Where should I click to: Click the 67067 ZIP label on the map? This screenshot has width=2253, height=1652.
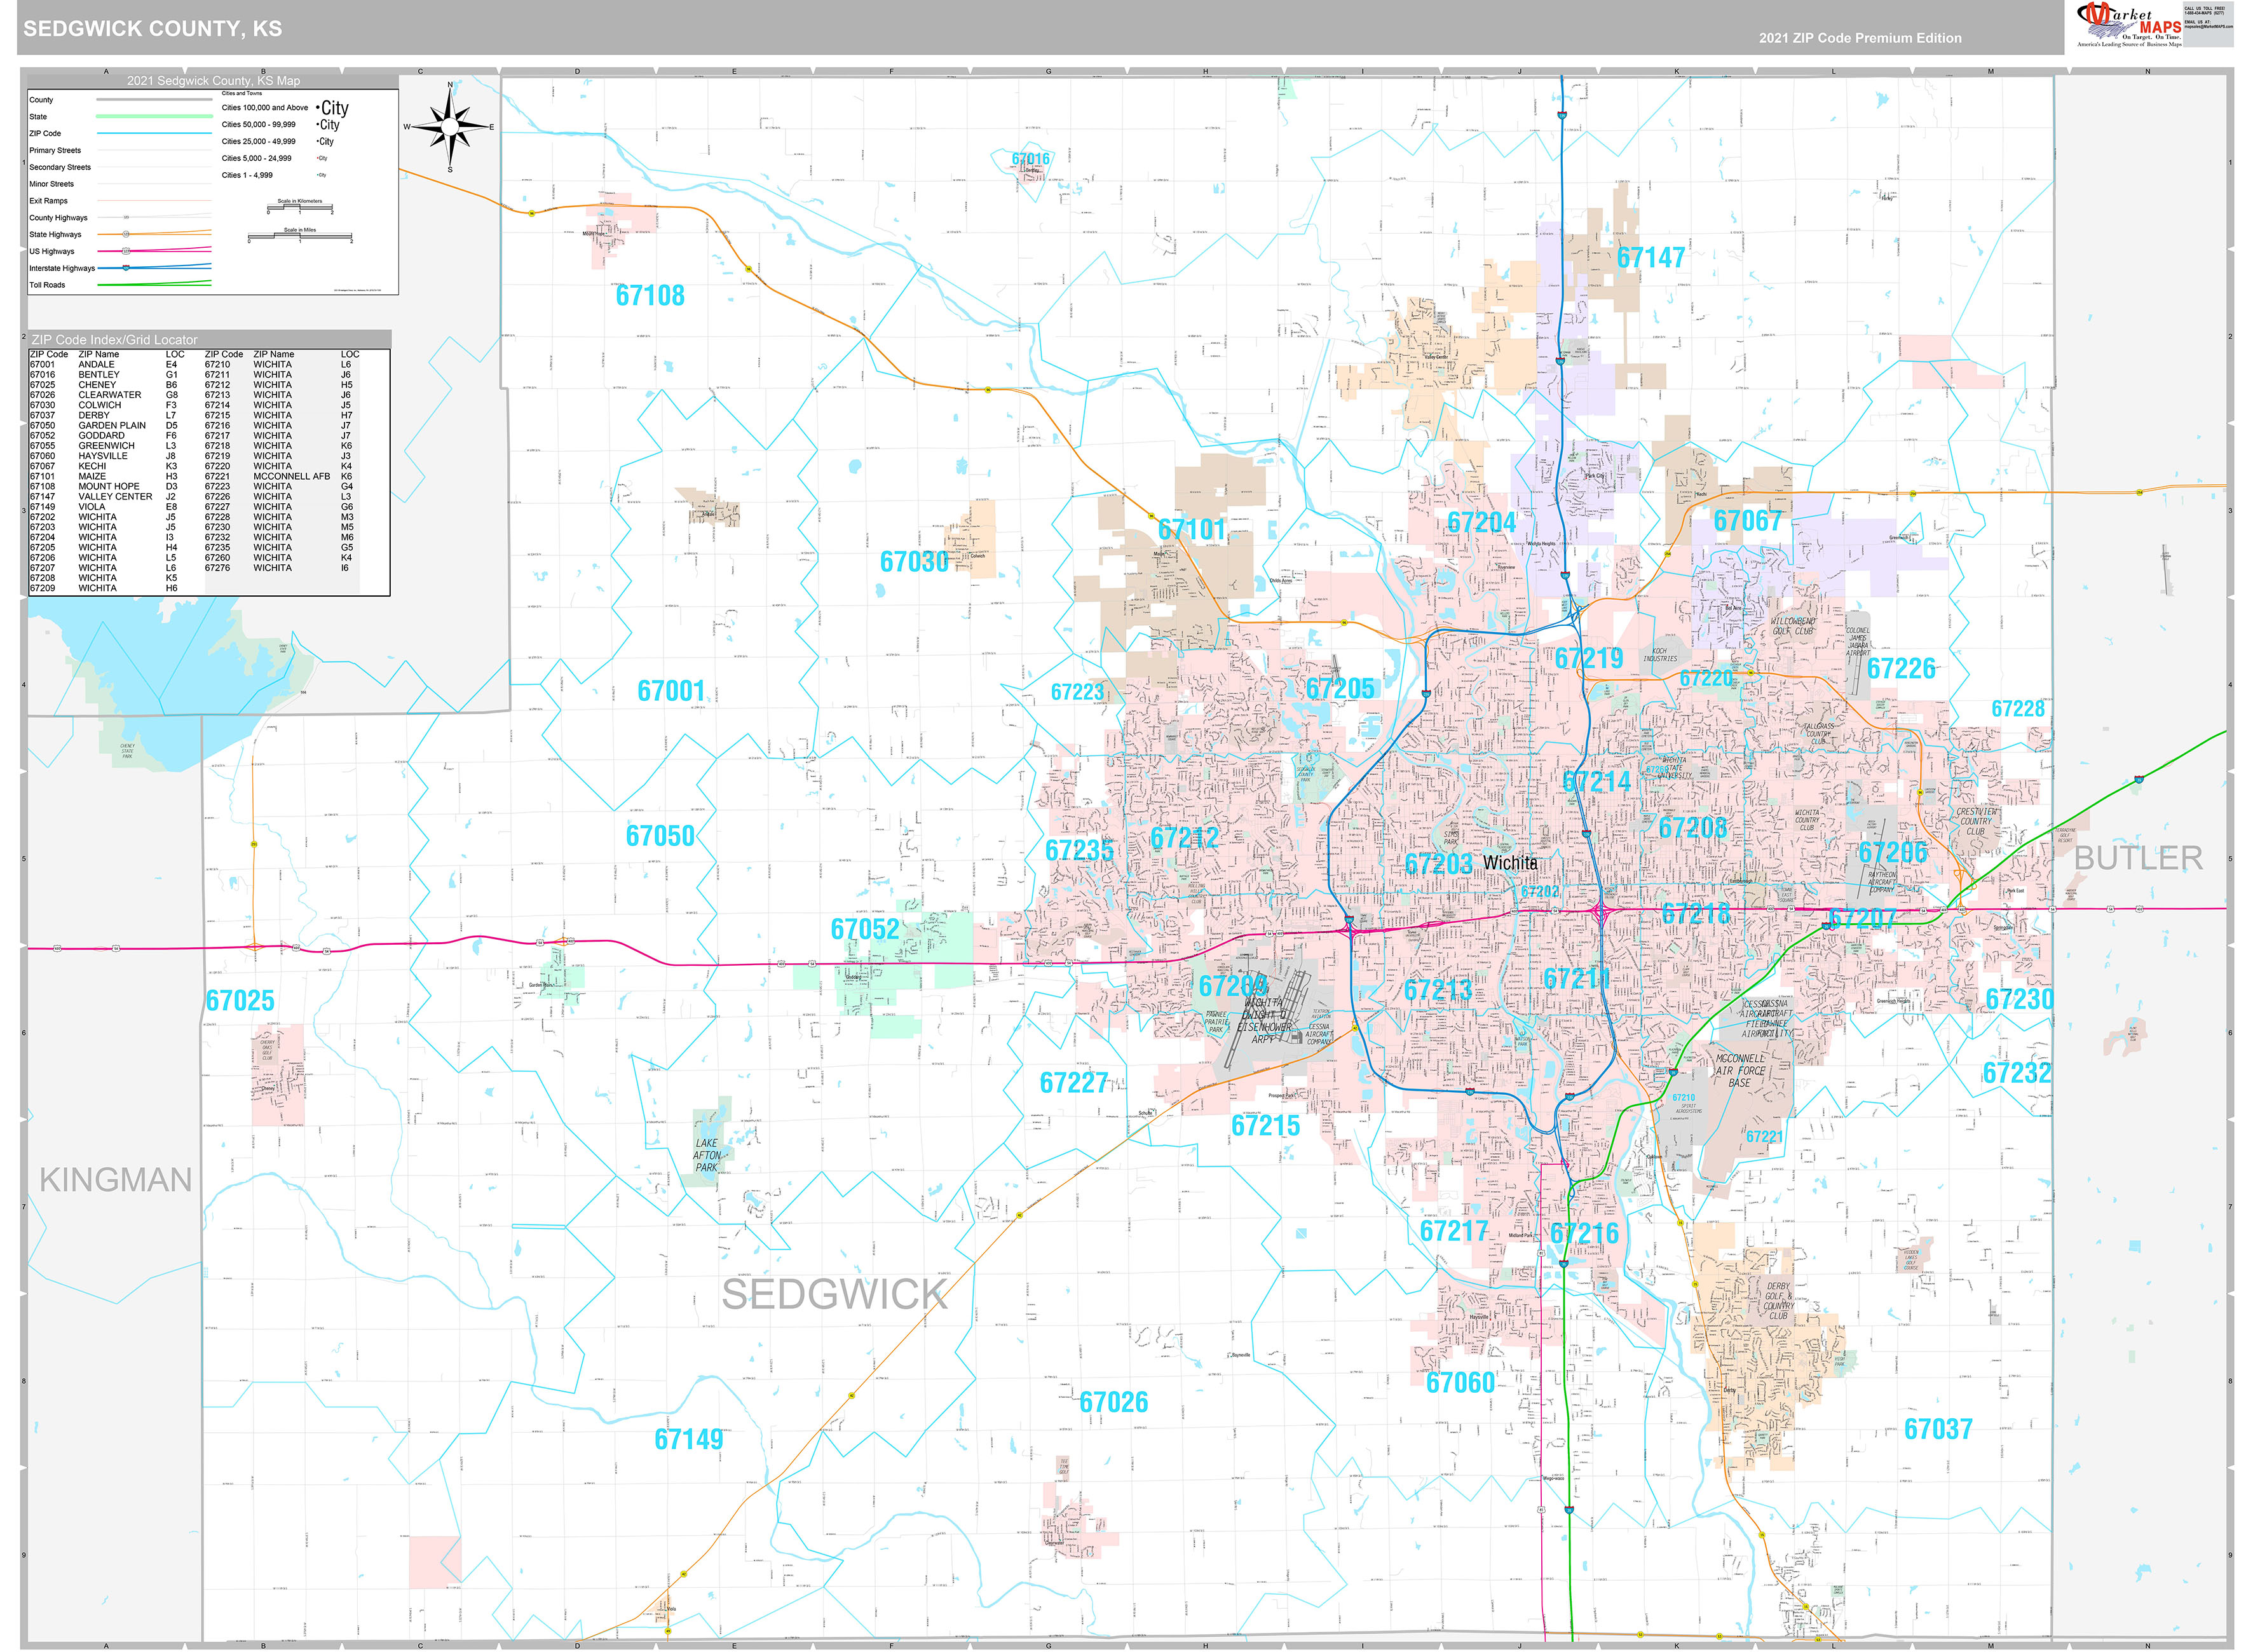1748,520
